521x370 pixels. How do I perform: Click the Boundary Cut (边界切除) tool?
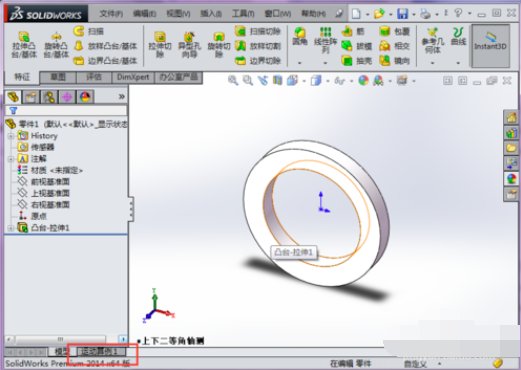(x=257, y=61)
